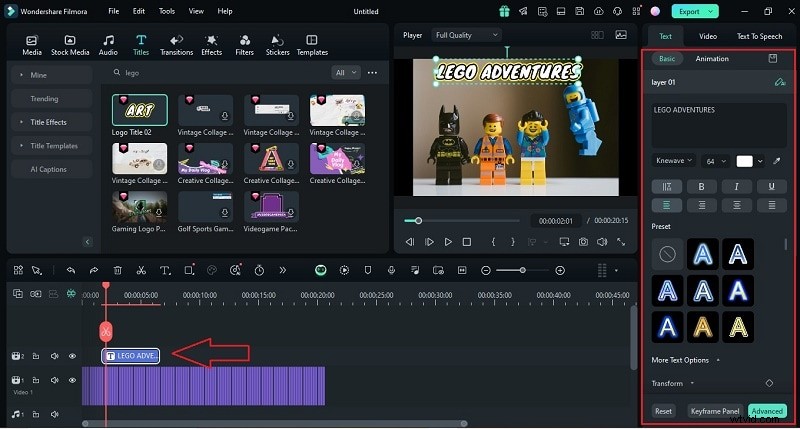Pick text color with the eyedropper
This screenshot has width=800, height=429.
pyautogui.click(x=777, y=161)
